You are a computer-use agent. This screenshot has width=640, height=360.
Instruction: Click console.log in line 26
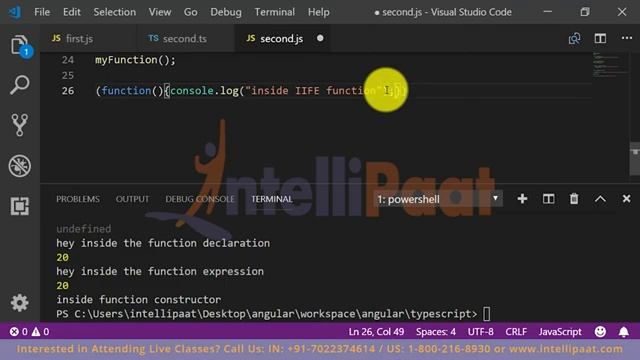click(204, 91)
